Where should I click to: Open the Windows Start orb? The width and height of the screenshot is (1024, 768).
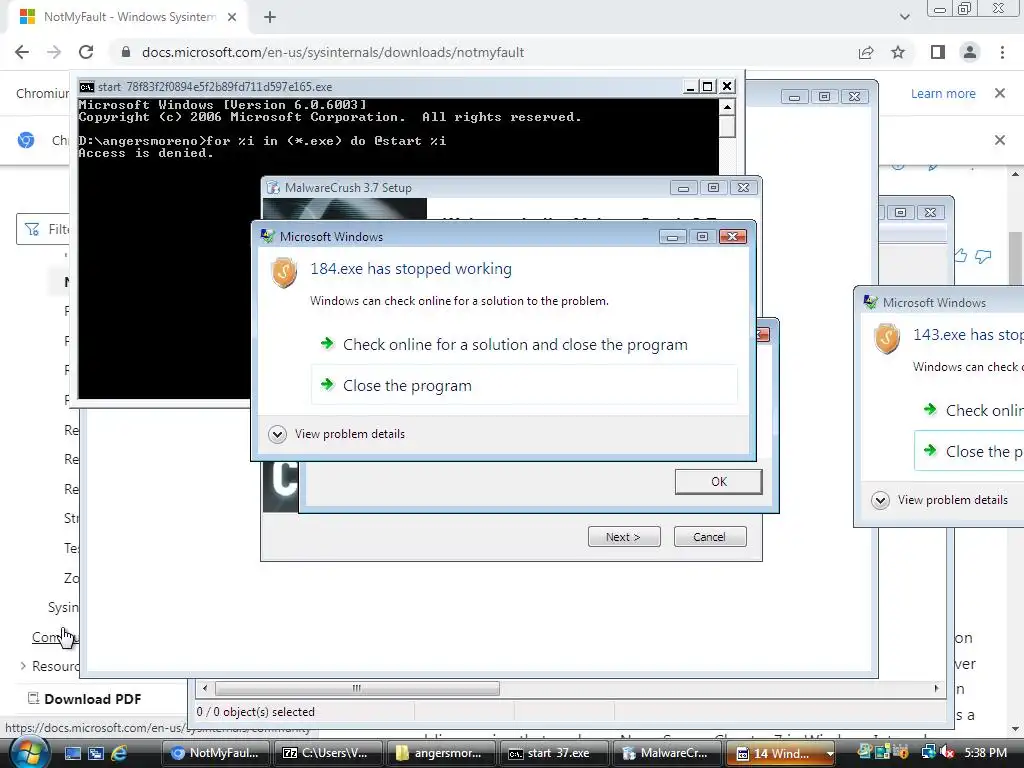click(28, 752)
